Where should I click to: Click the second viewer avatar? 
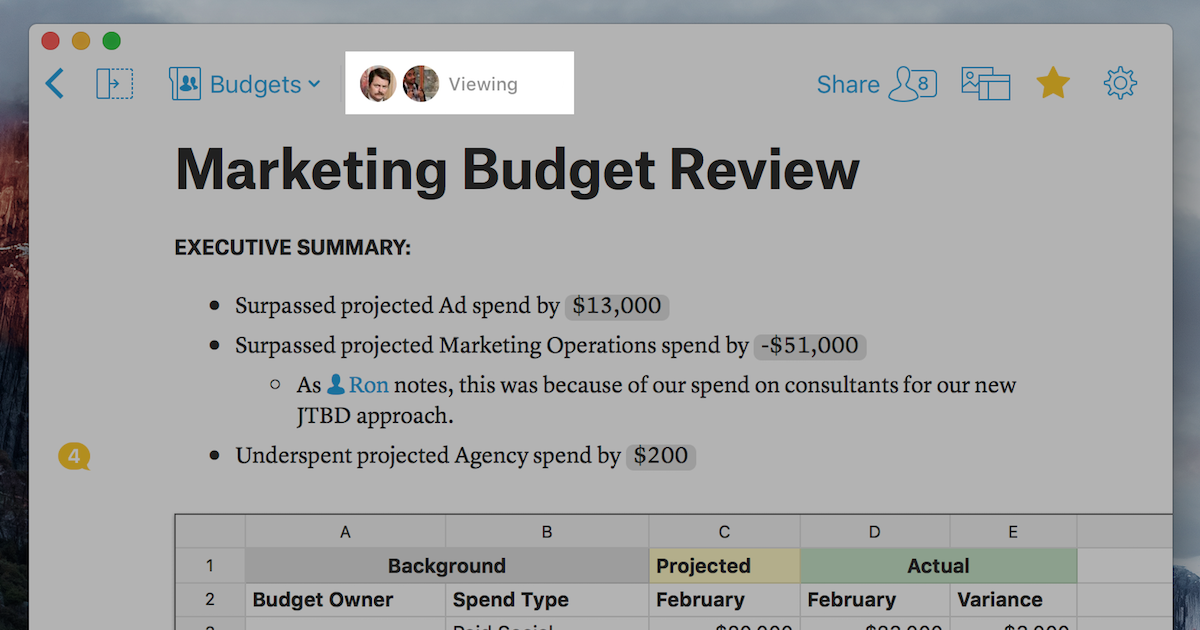421,84
